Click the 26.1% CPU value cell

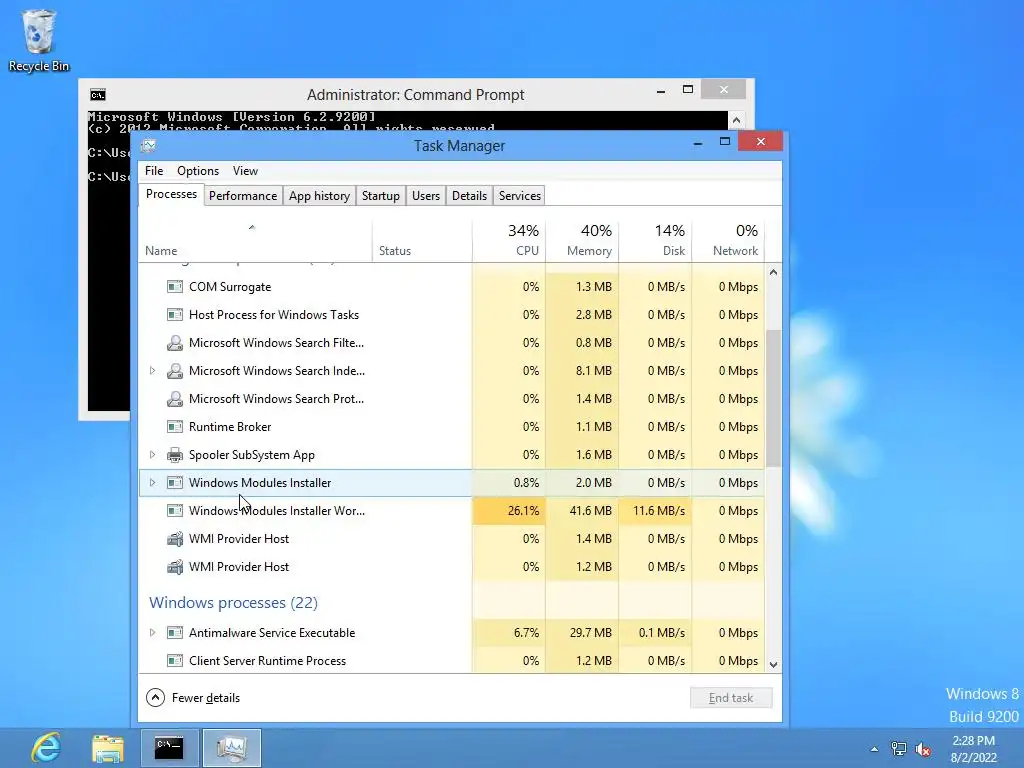[509, 511]
